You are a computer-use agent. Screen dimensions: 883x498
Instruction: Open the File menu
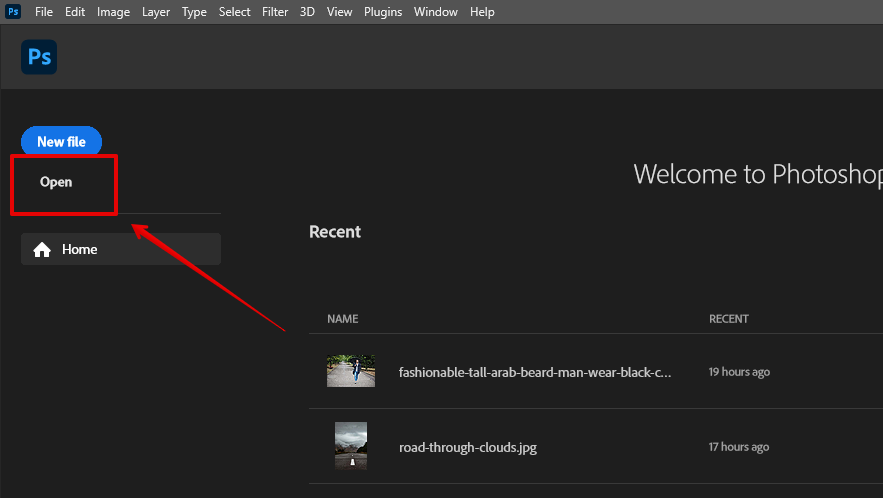coord(44,12)
